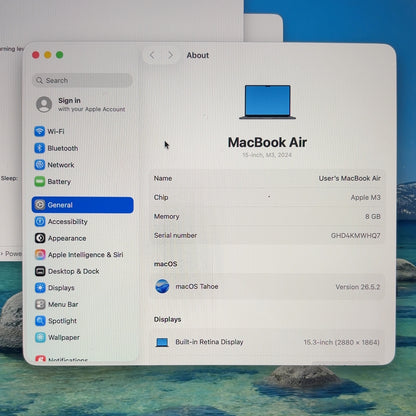Select the Displays sidebar icon

pyautogui.click(x=40, y=288)
